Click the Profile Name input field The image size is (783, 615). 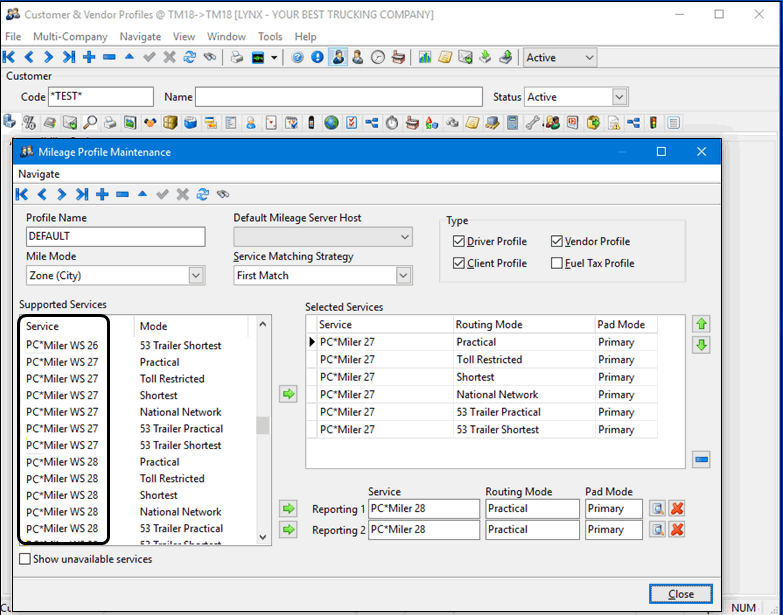[x=115, y=237]
